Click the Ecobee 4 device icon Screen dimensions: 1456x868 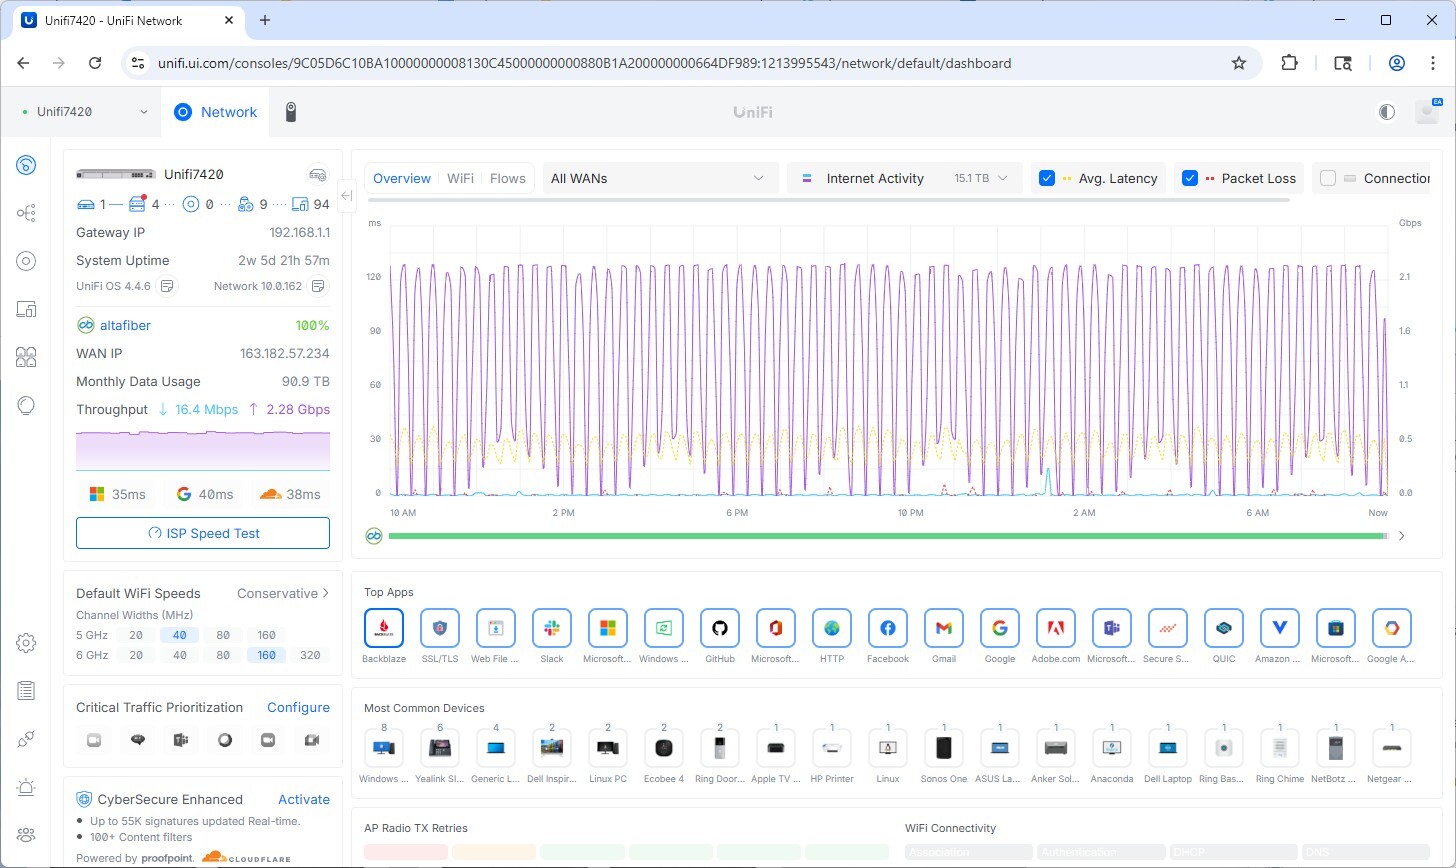[x=664, y=747]
